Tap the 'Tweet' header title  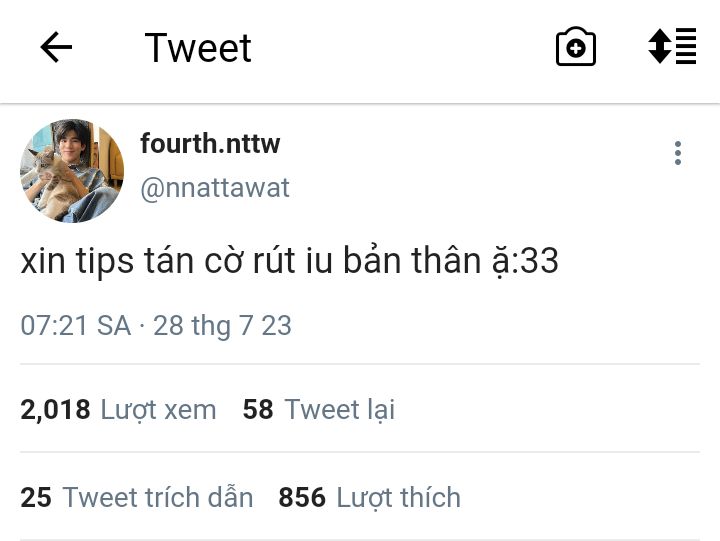[198, 48]
